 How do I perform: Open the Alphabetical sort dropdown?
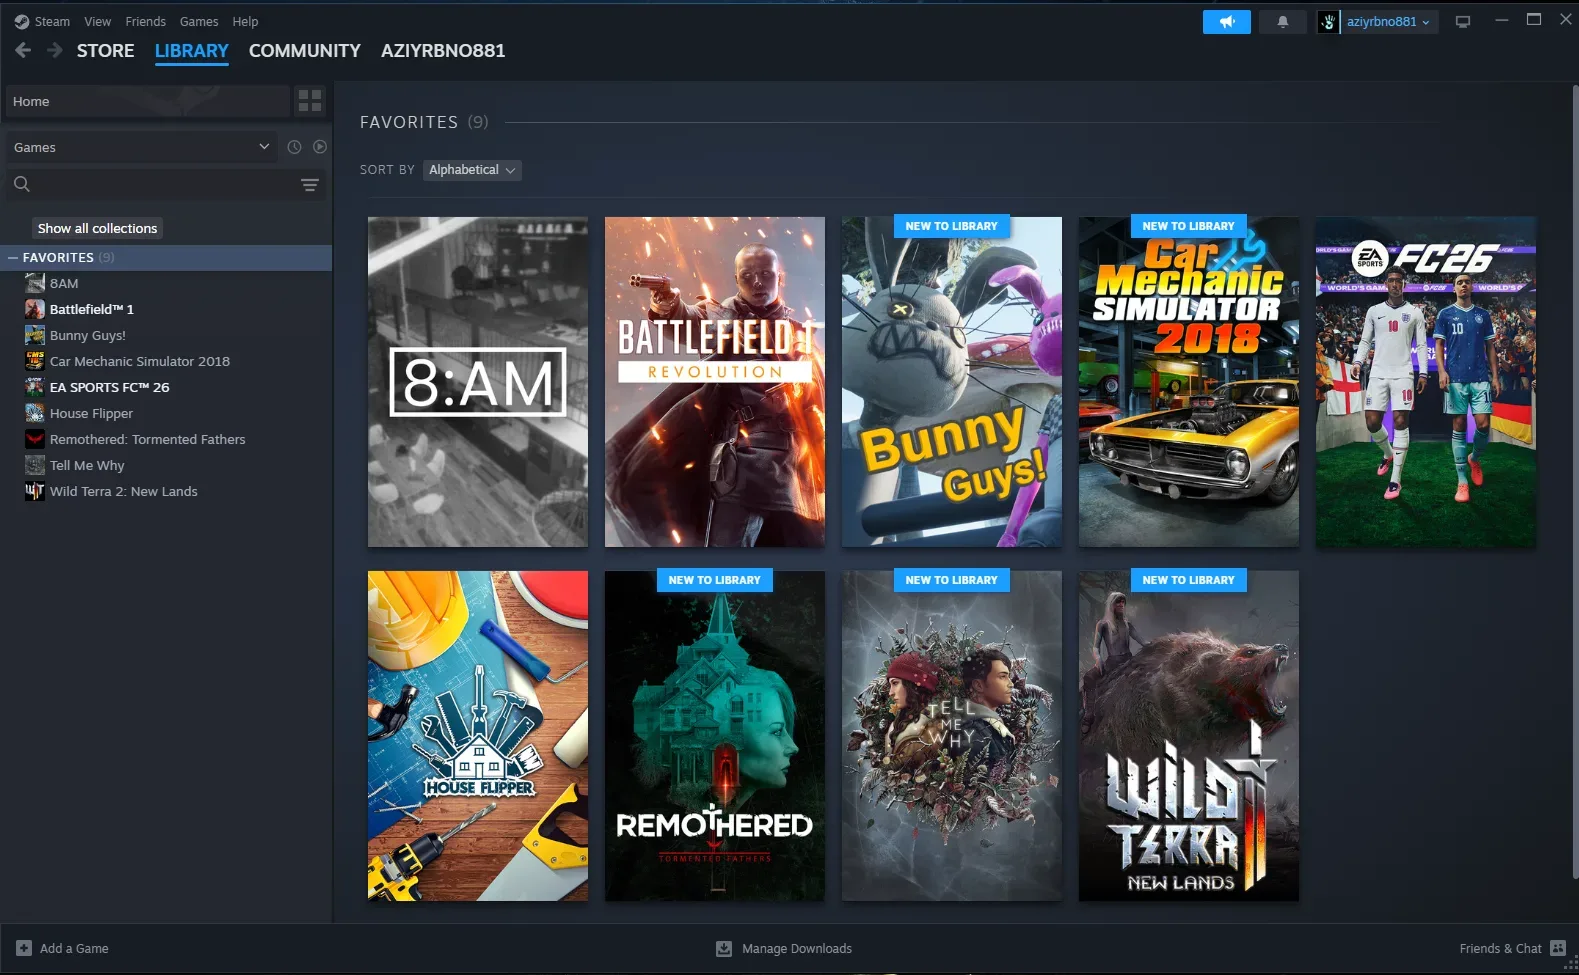coord(472,170)
